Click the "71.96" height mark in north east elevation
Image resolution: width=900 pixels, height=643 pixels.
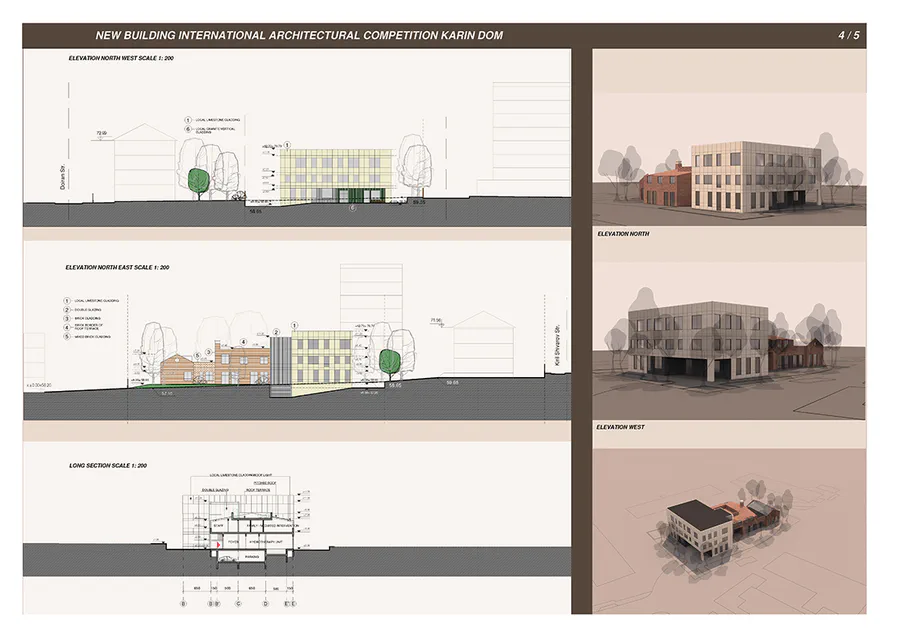[436, 320]
